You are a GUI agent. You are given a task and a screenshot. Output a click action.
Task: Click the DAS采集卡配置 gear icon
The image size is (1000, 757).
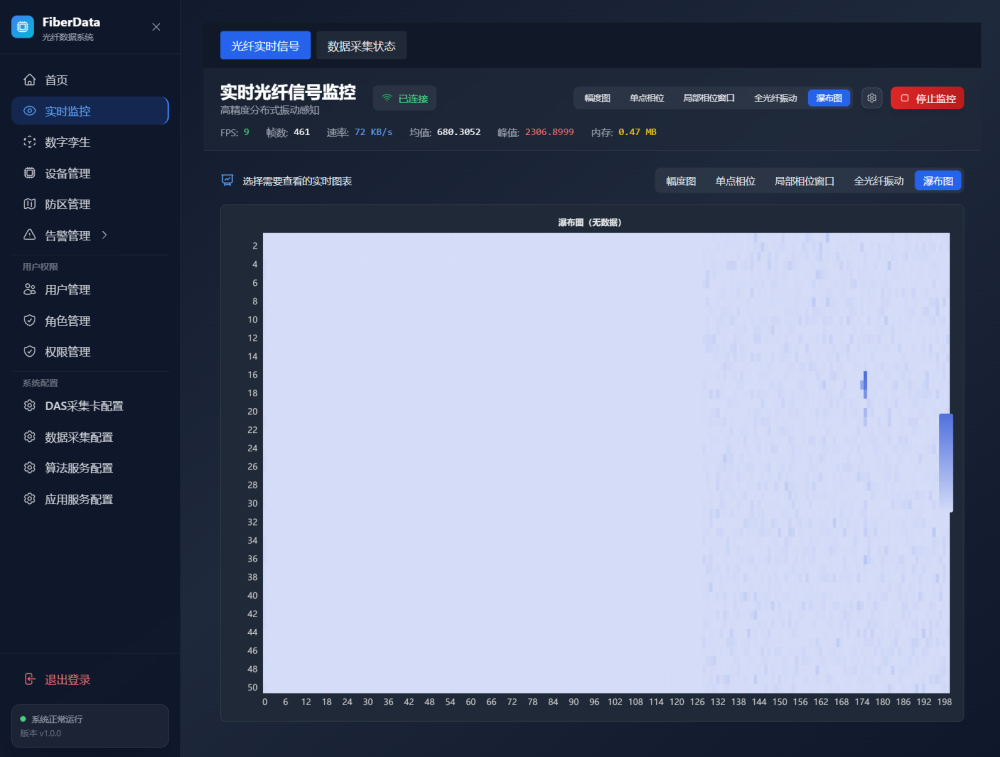click(x=30, y=406)
